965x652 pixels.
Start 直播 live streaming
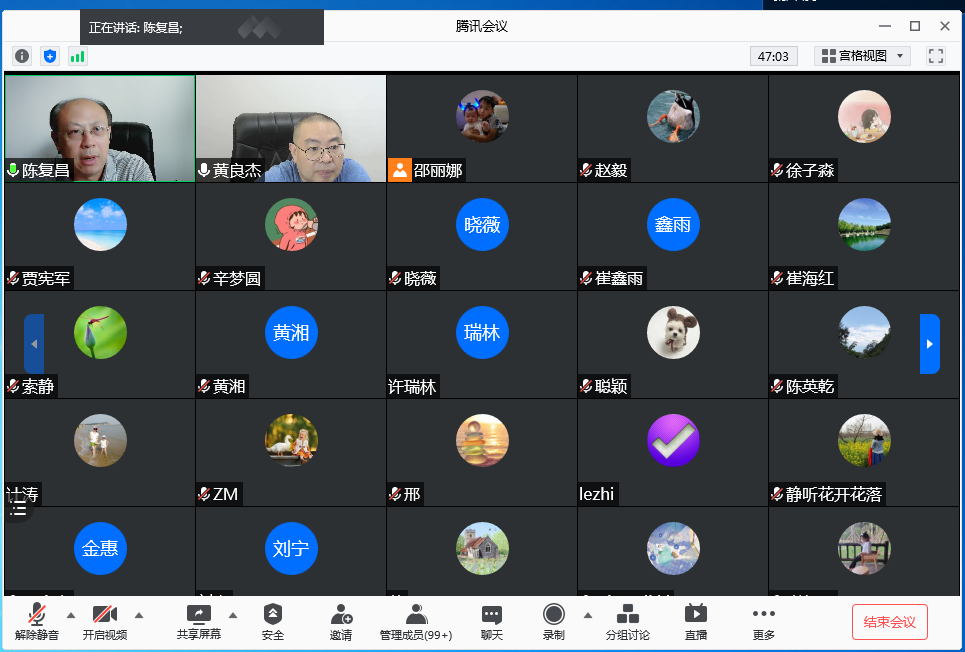(695, 621)
